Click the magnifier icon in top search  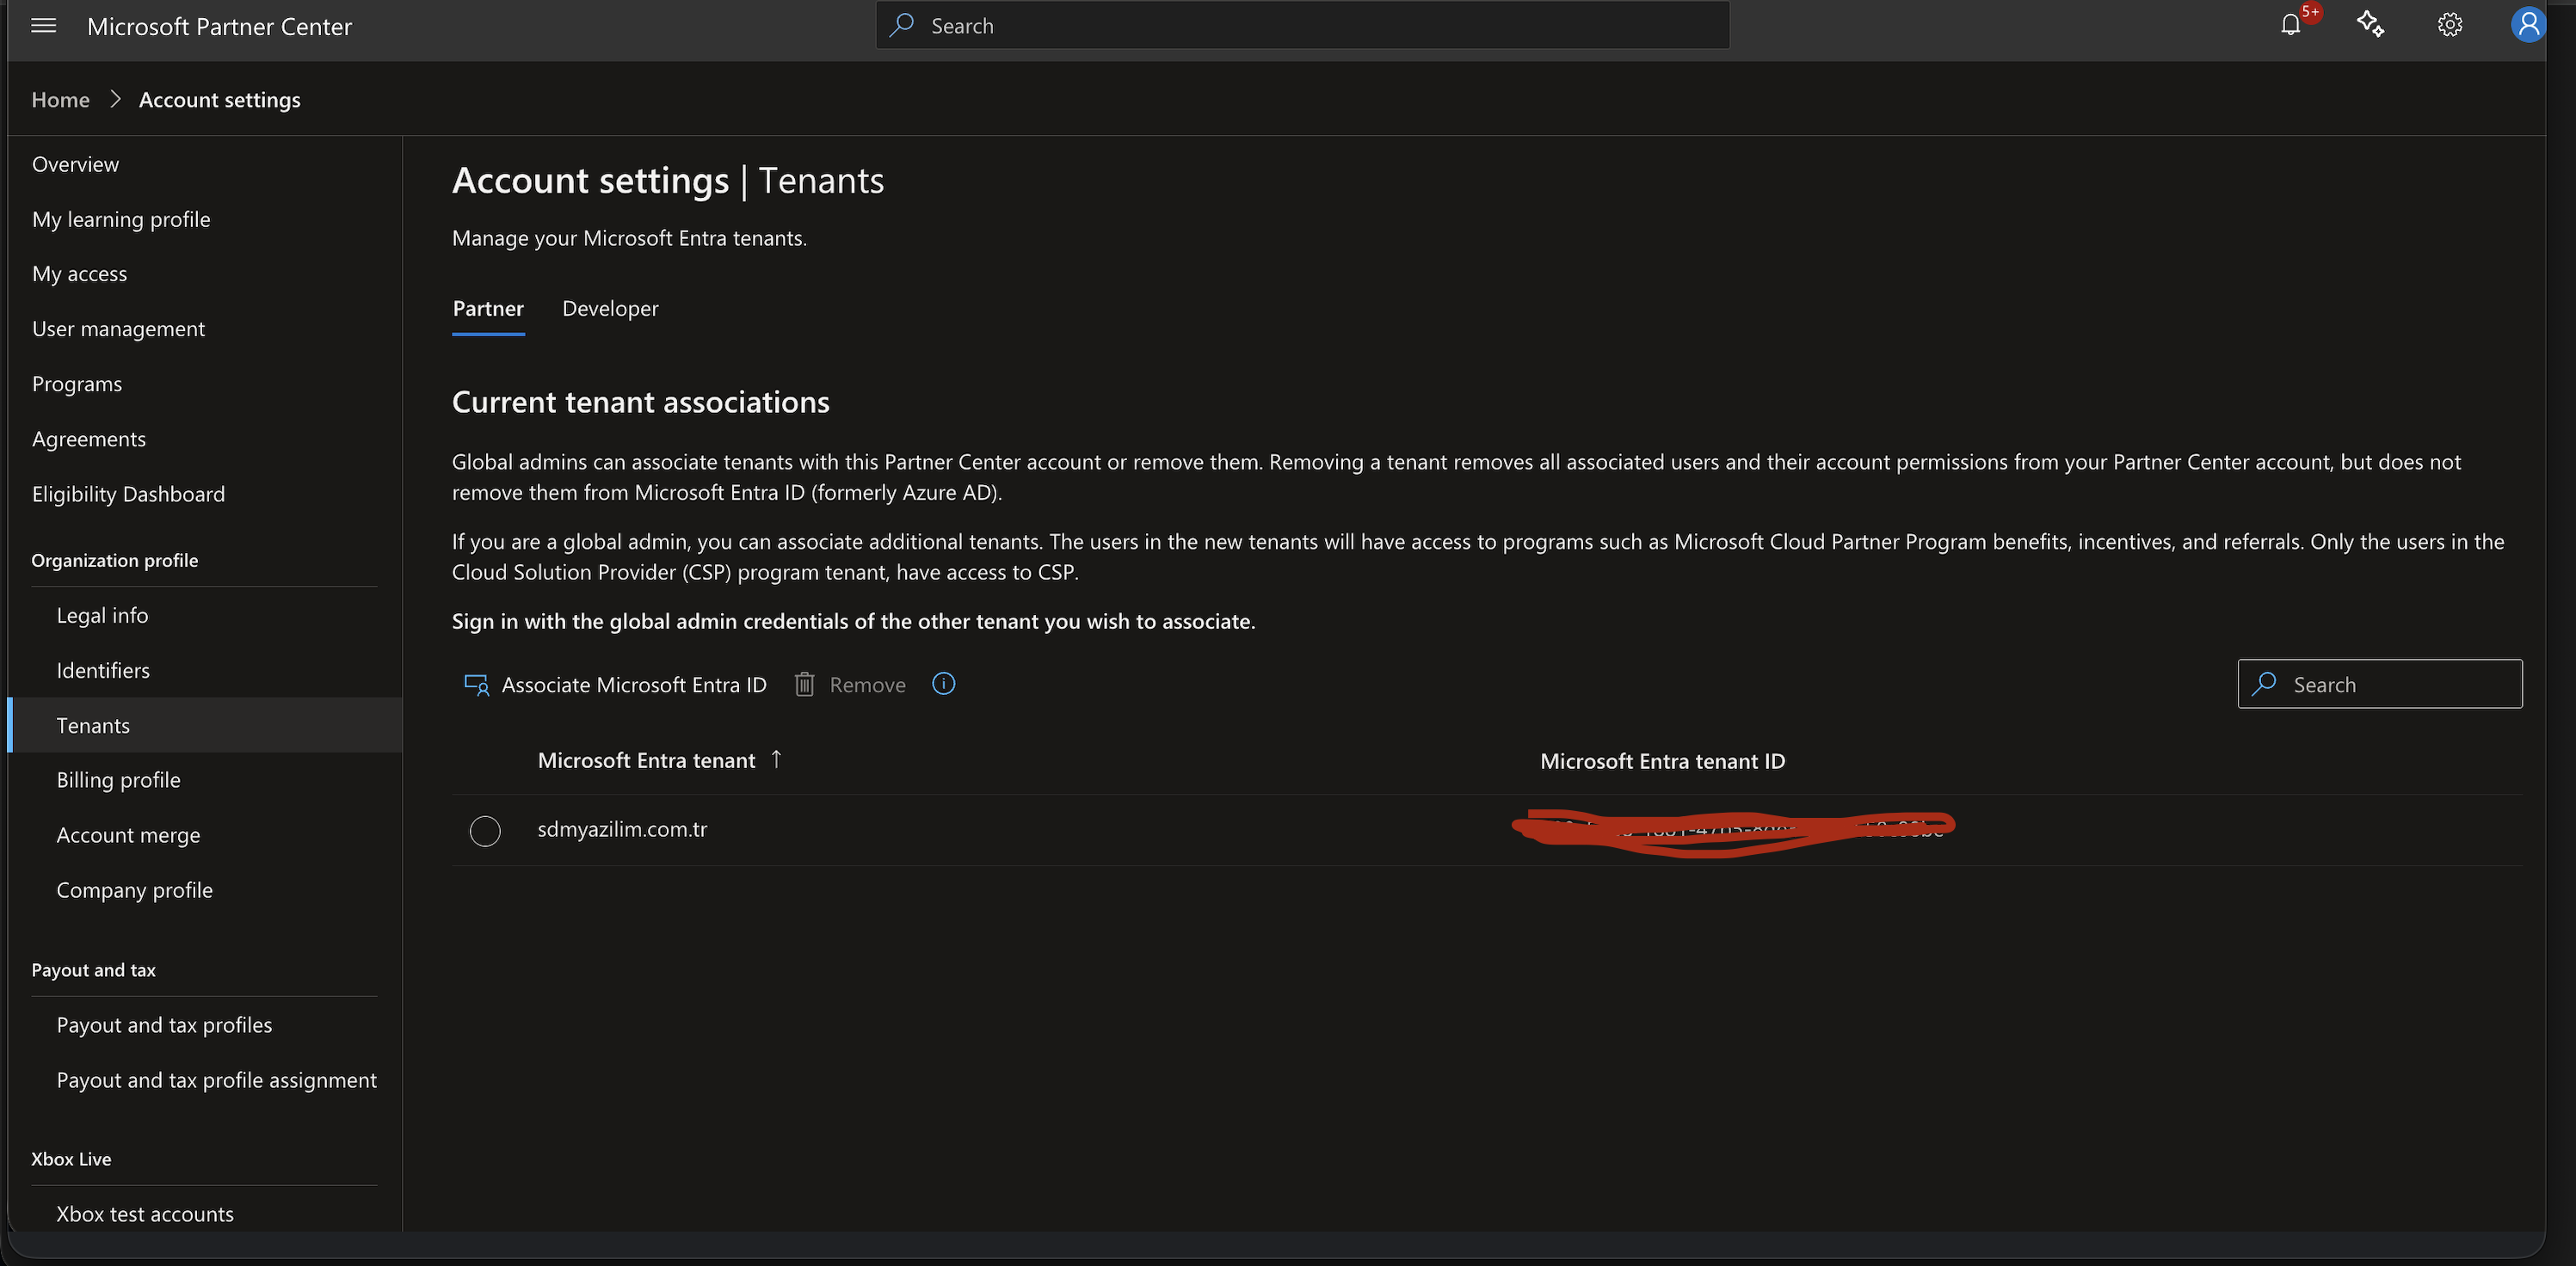[x=902, y=25]
